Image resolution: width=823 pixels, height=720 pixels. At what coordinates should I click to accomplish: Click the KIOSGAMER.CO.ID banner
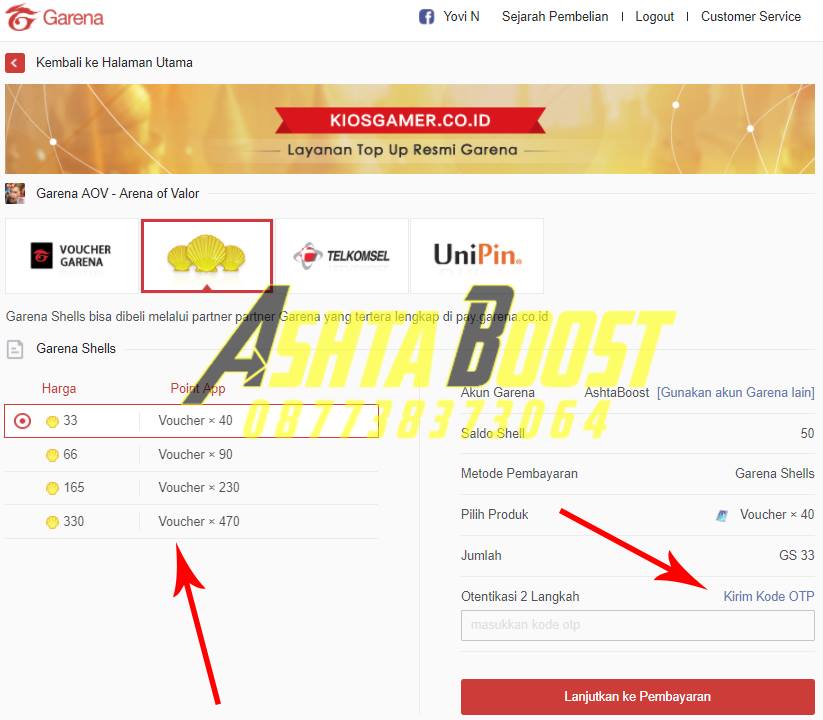pos(410,129)
